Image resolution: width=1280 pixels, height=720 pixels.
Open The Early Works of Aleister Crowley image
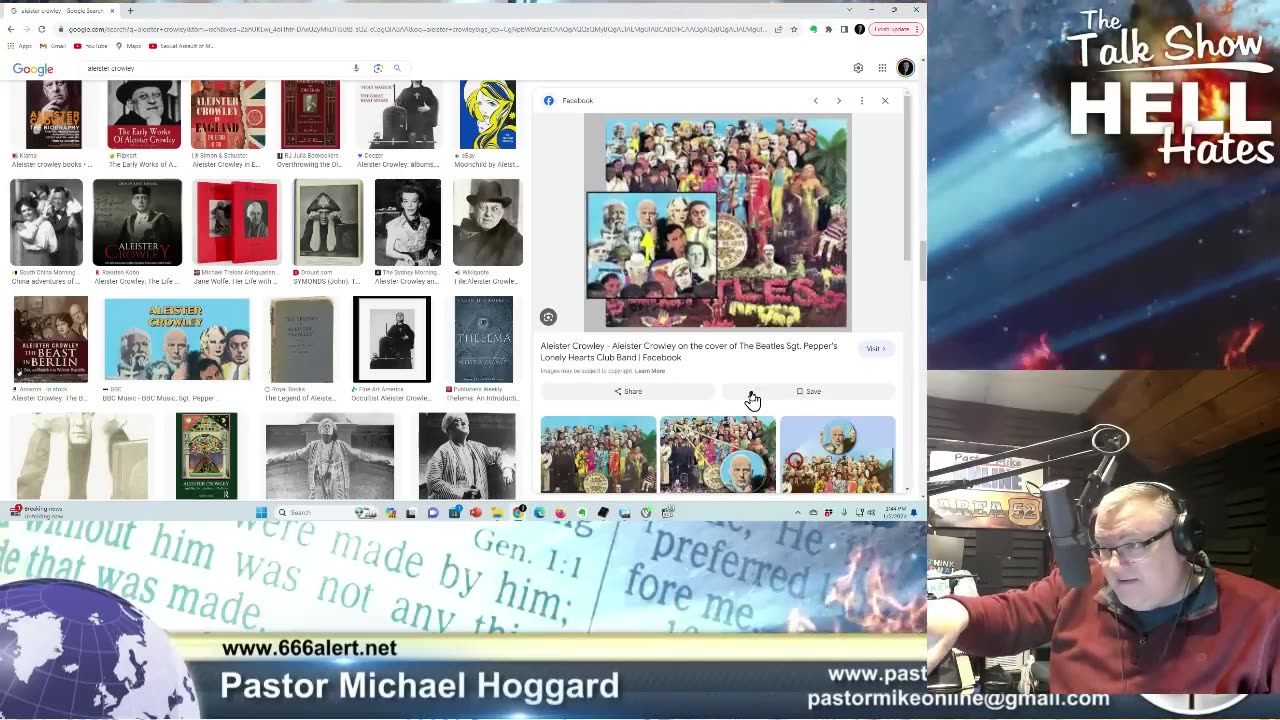pos(143,115)
